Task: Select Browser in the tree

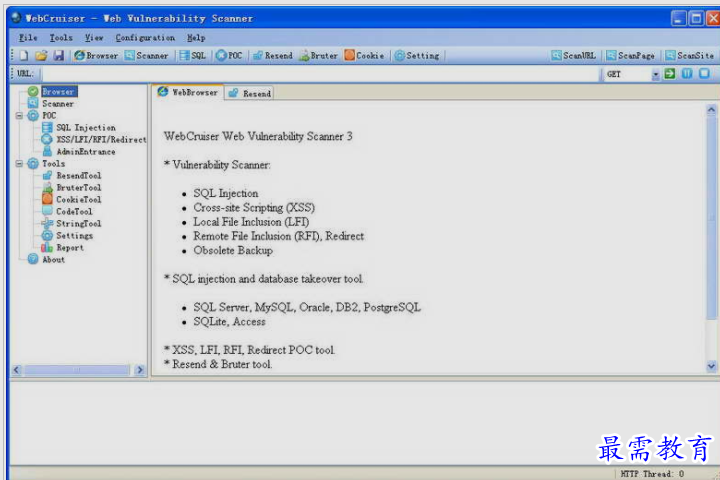Action: tap(59, 91)
